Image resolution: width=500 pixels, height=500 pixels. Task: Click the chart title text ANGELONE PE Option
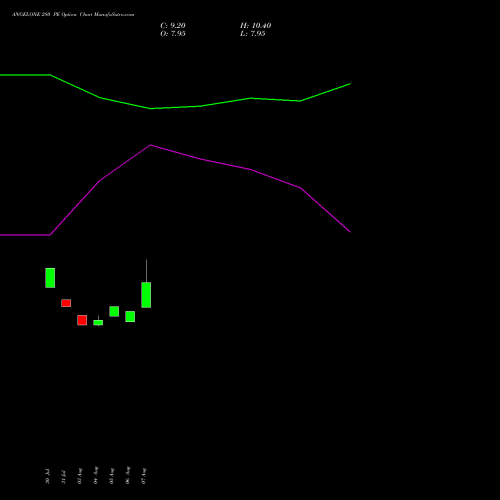(73, 15)
